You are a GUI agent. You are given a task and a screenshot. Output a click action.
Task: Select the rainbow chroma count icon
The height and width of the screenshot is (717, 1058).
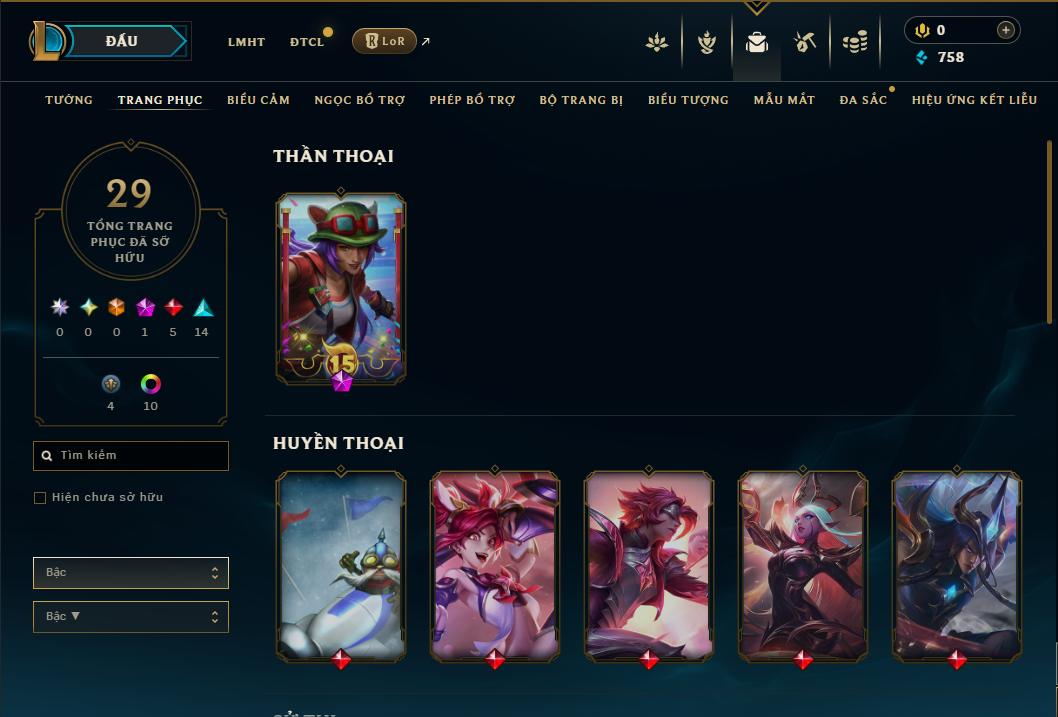pos(150,384)
